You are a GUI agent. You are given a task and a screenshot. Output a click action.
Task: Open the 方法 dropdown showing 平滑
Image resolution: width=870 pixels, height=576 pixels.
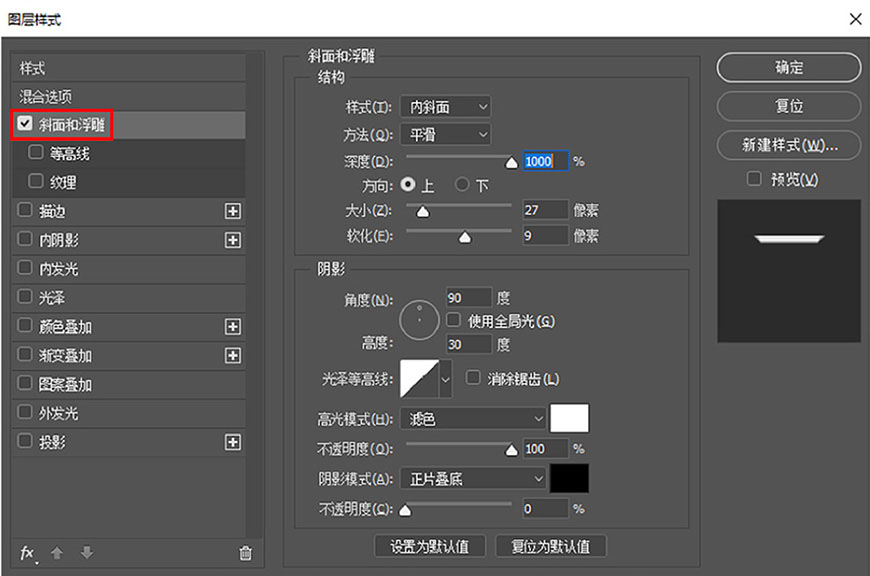tap(445, 134)
